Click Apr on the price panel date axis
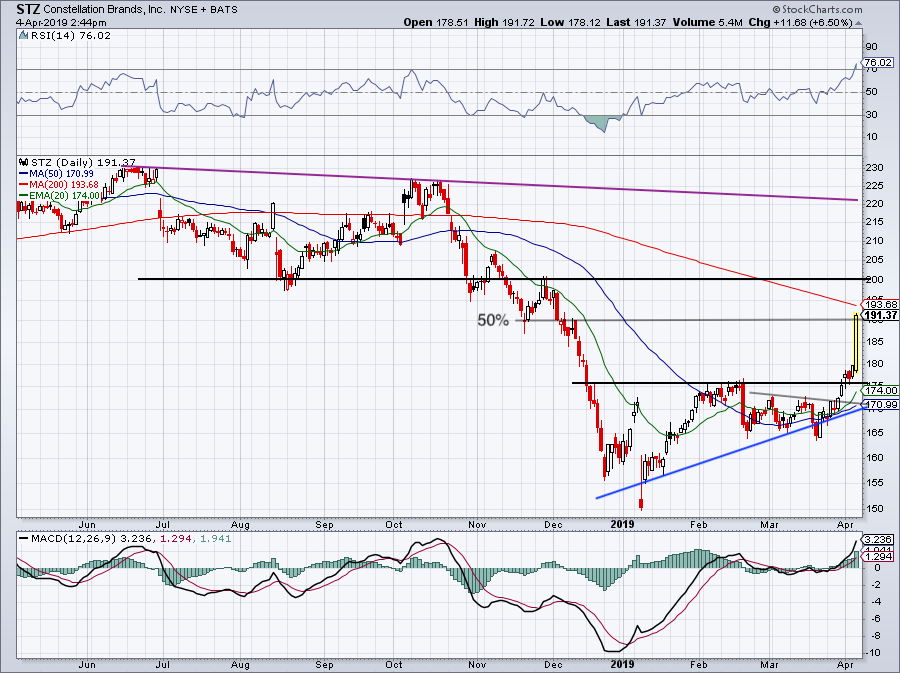 pos(845,524)
